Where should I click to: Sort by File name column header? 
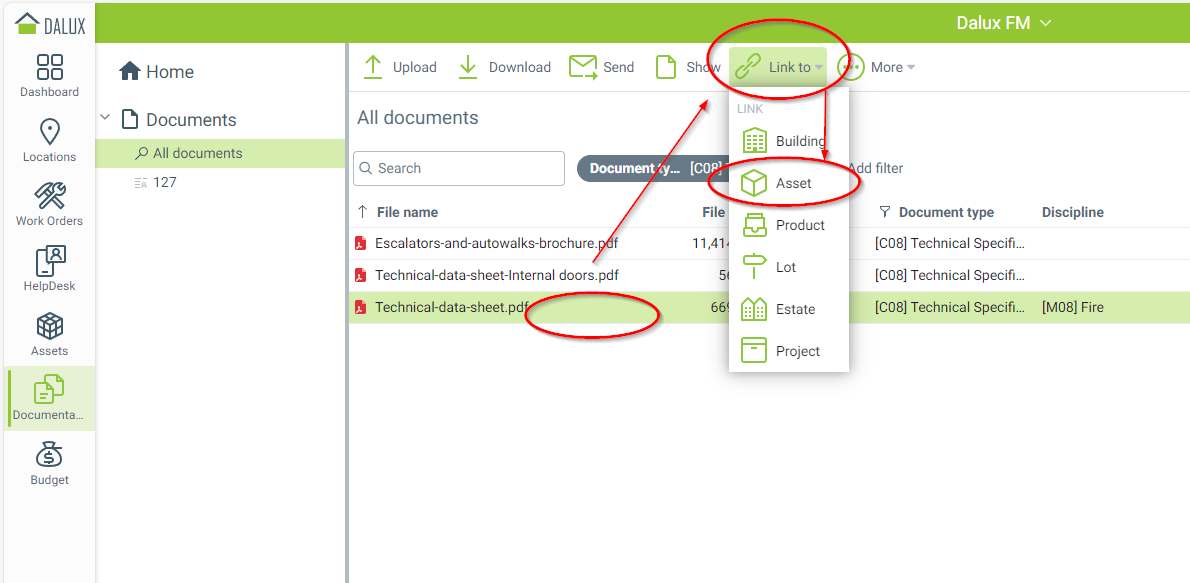click(407, 212)
